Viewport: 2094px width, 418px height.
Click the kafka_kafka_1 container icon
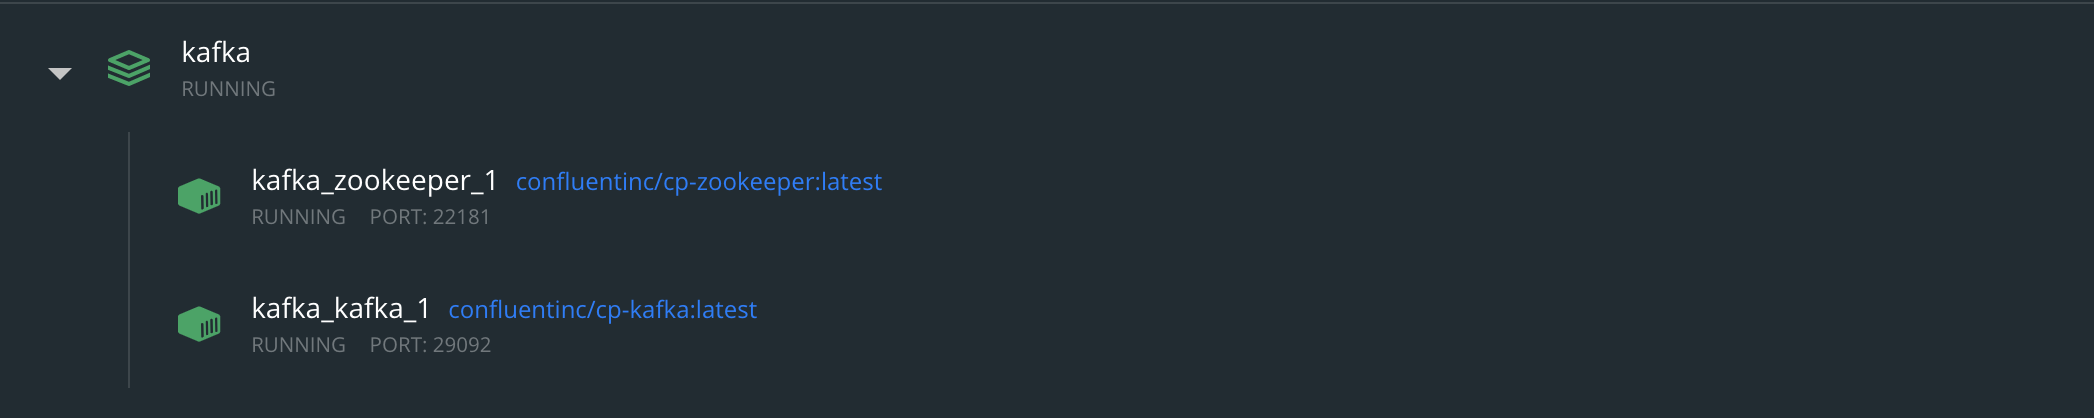coord(199,324)
